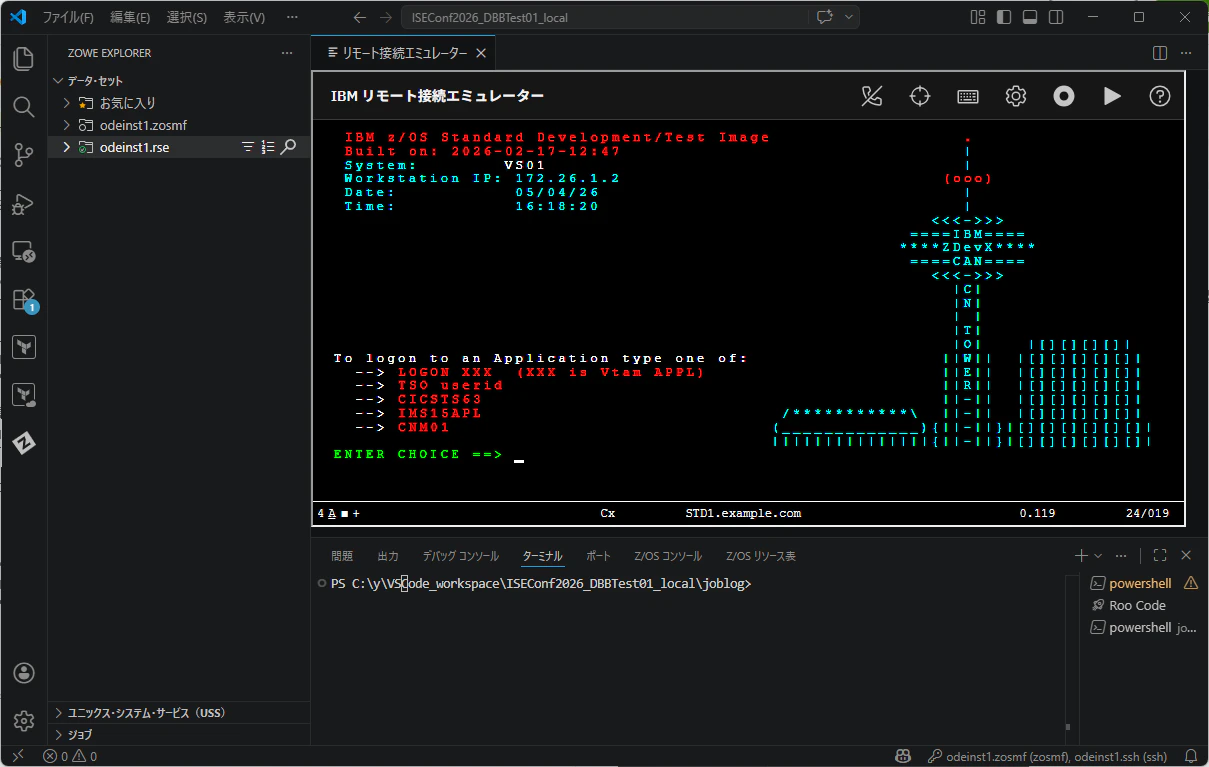Open ファイル(F) menu
This screenshot has height=767, width=1209.
coord(68,17)
